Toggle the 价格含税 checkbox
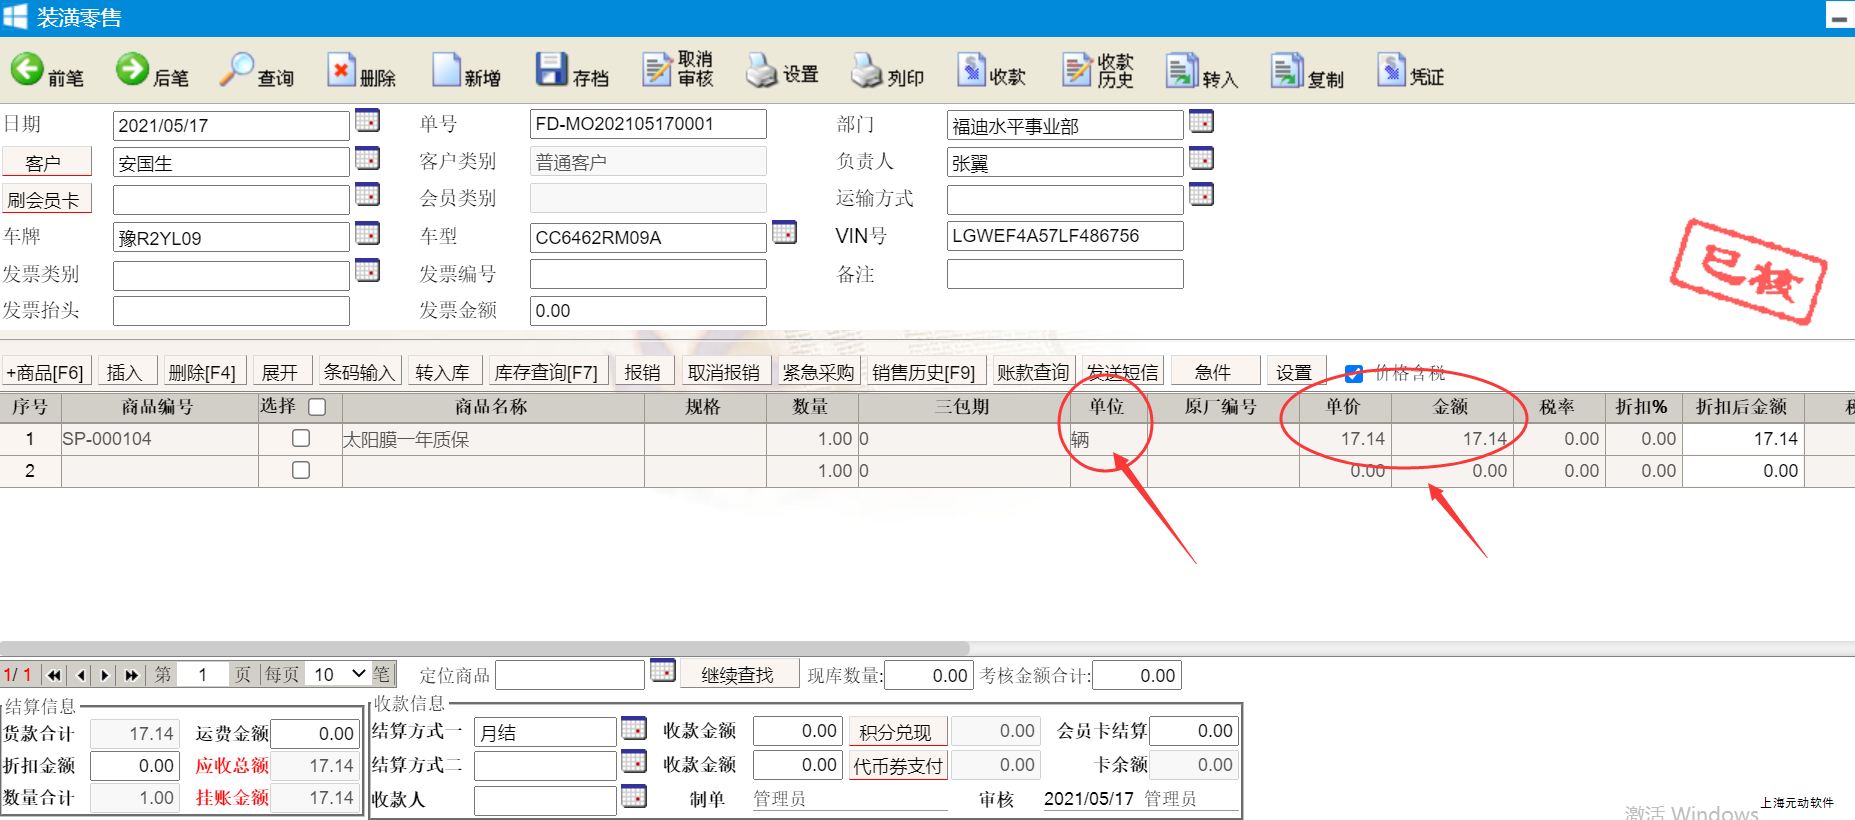Viewport: 1855px width, 820px height. coord(1354,374)
